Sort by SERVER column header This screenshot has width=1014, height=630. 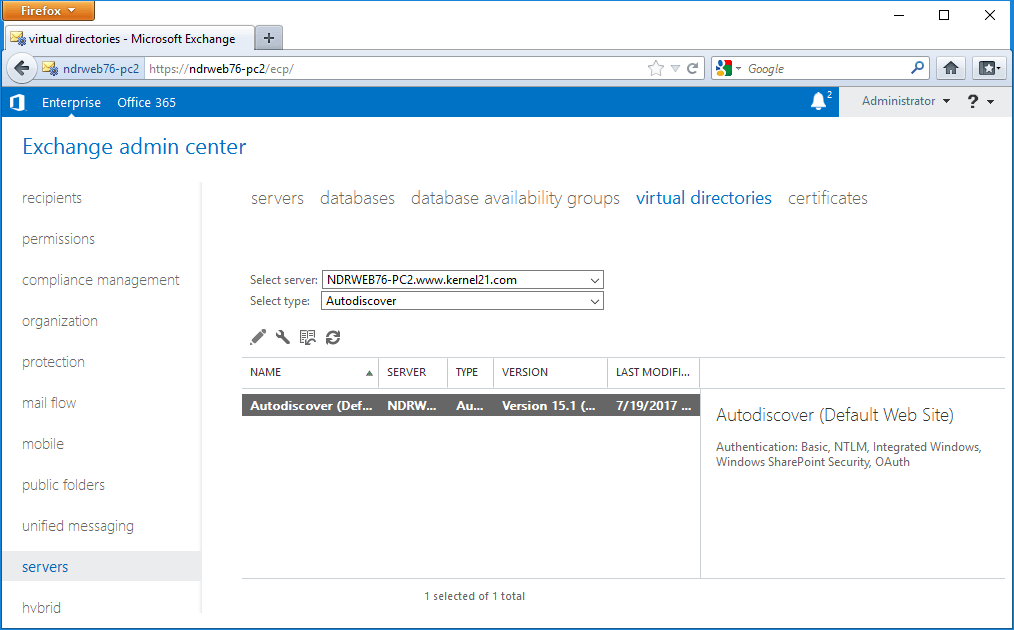click(413, 372)
